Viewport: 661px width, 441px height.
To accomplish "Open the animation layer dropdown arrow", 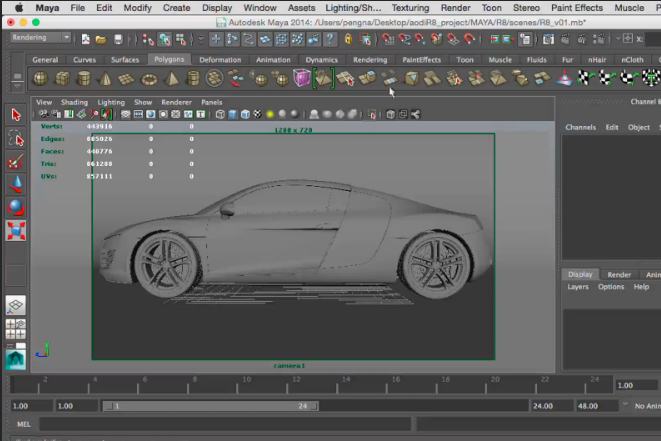I will (x=626, y=405).
